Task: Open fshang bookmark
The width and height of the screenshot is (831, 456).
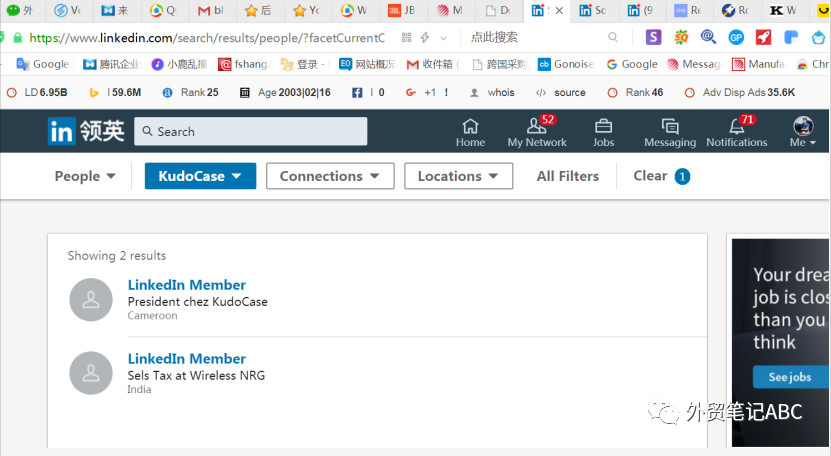Action: pos(244,64)
